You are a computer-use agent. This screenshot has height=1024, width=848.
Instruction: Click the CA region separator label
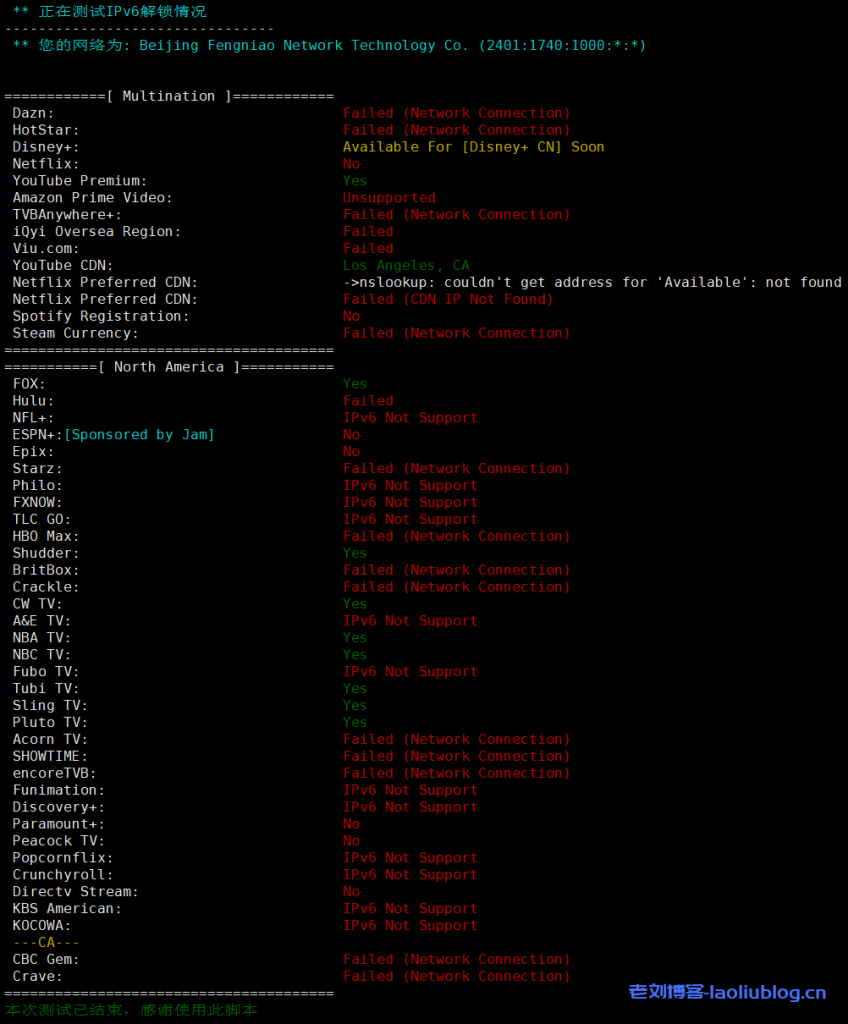coord(46,942)
